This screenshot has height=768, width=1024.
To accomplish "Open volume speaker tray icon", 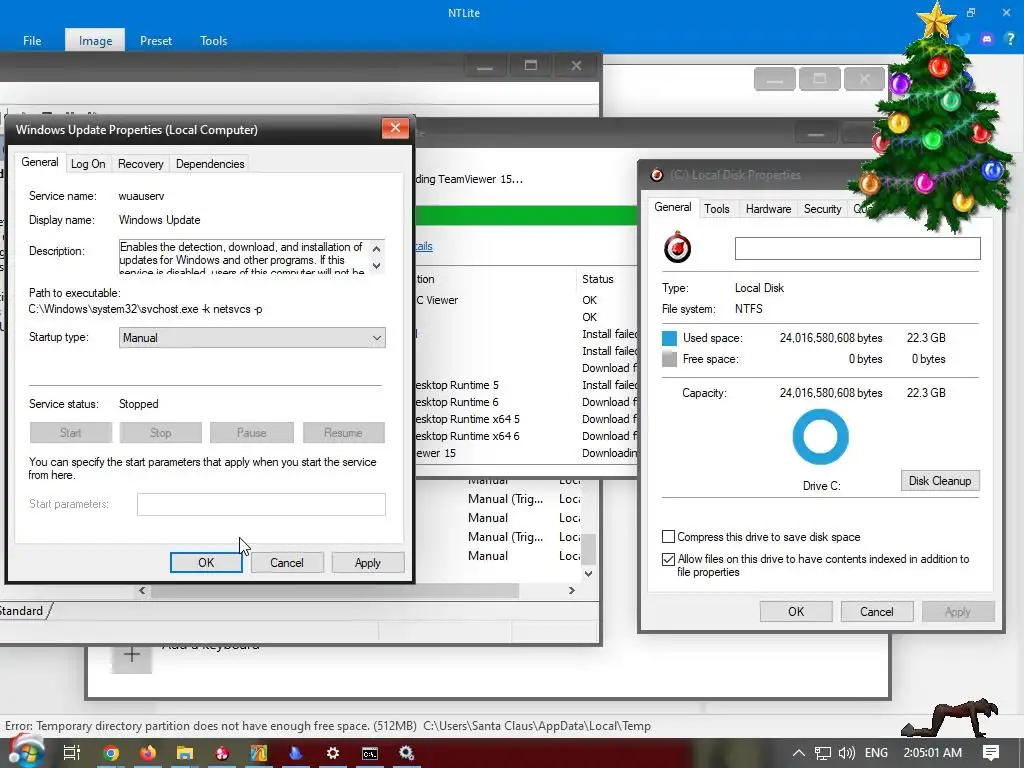I will pyautogui.click(x=846, y=753).
